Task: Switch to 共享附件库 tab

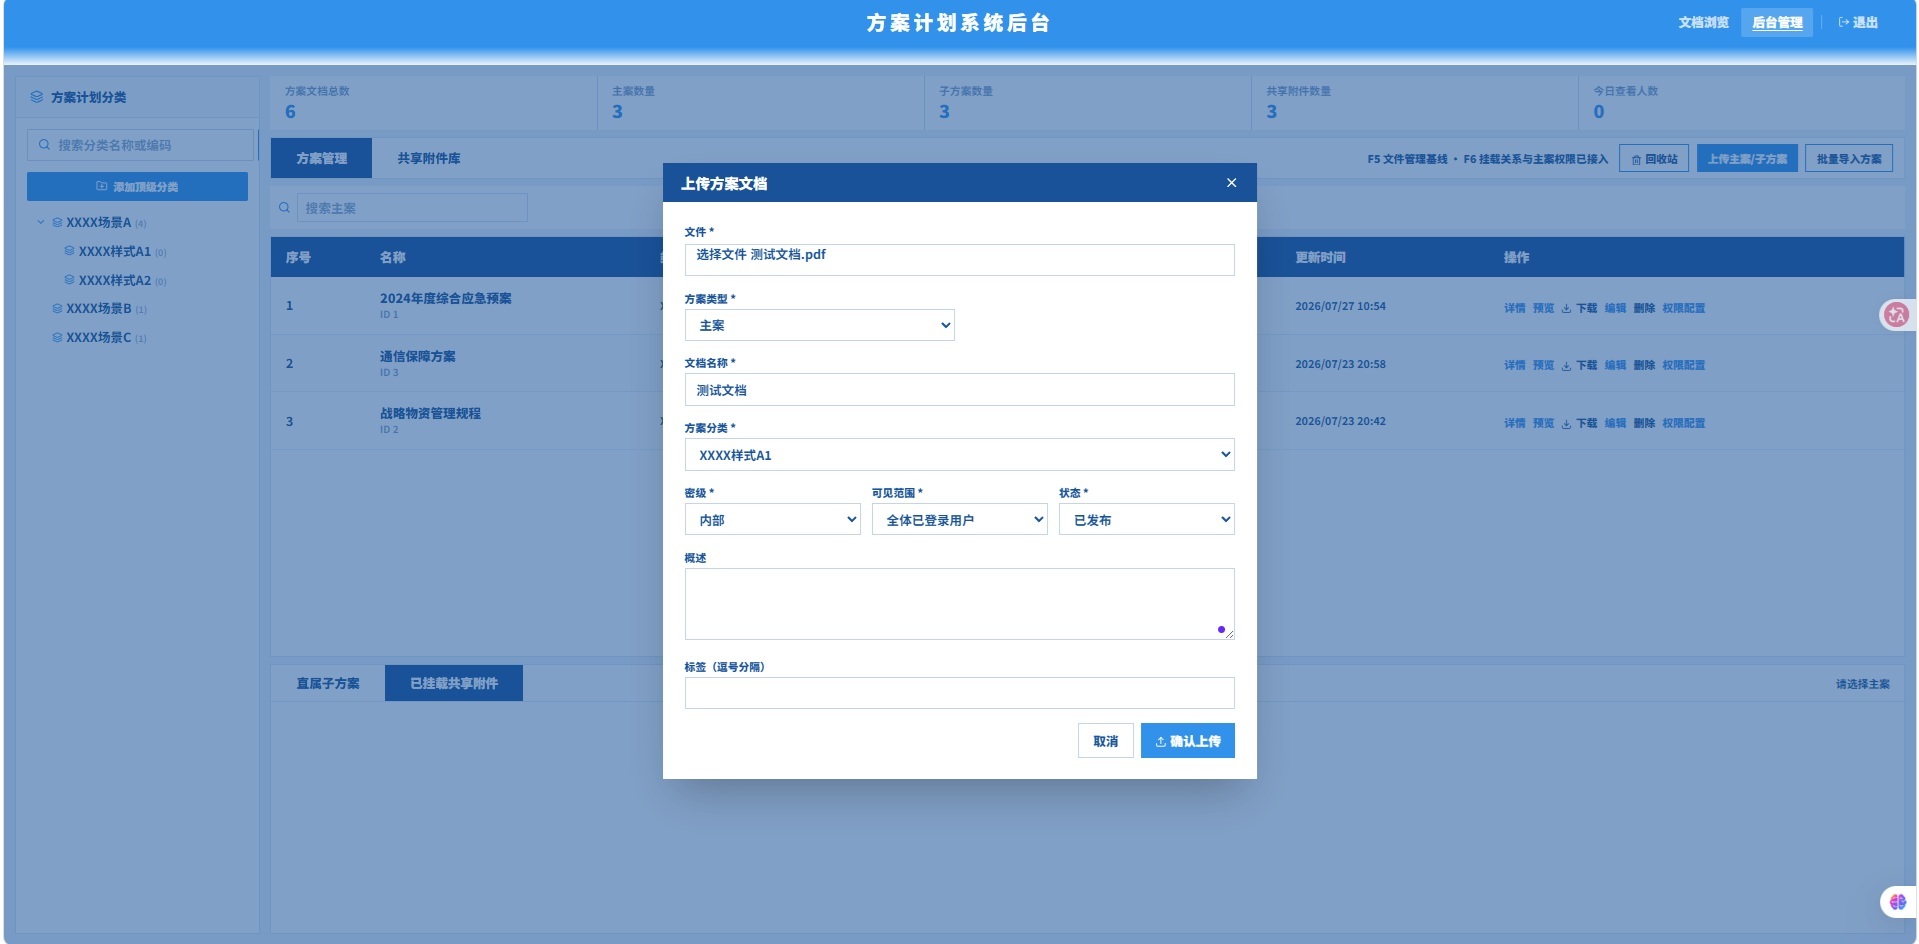Action: pos(429,158)
